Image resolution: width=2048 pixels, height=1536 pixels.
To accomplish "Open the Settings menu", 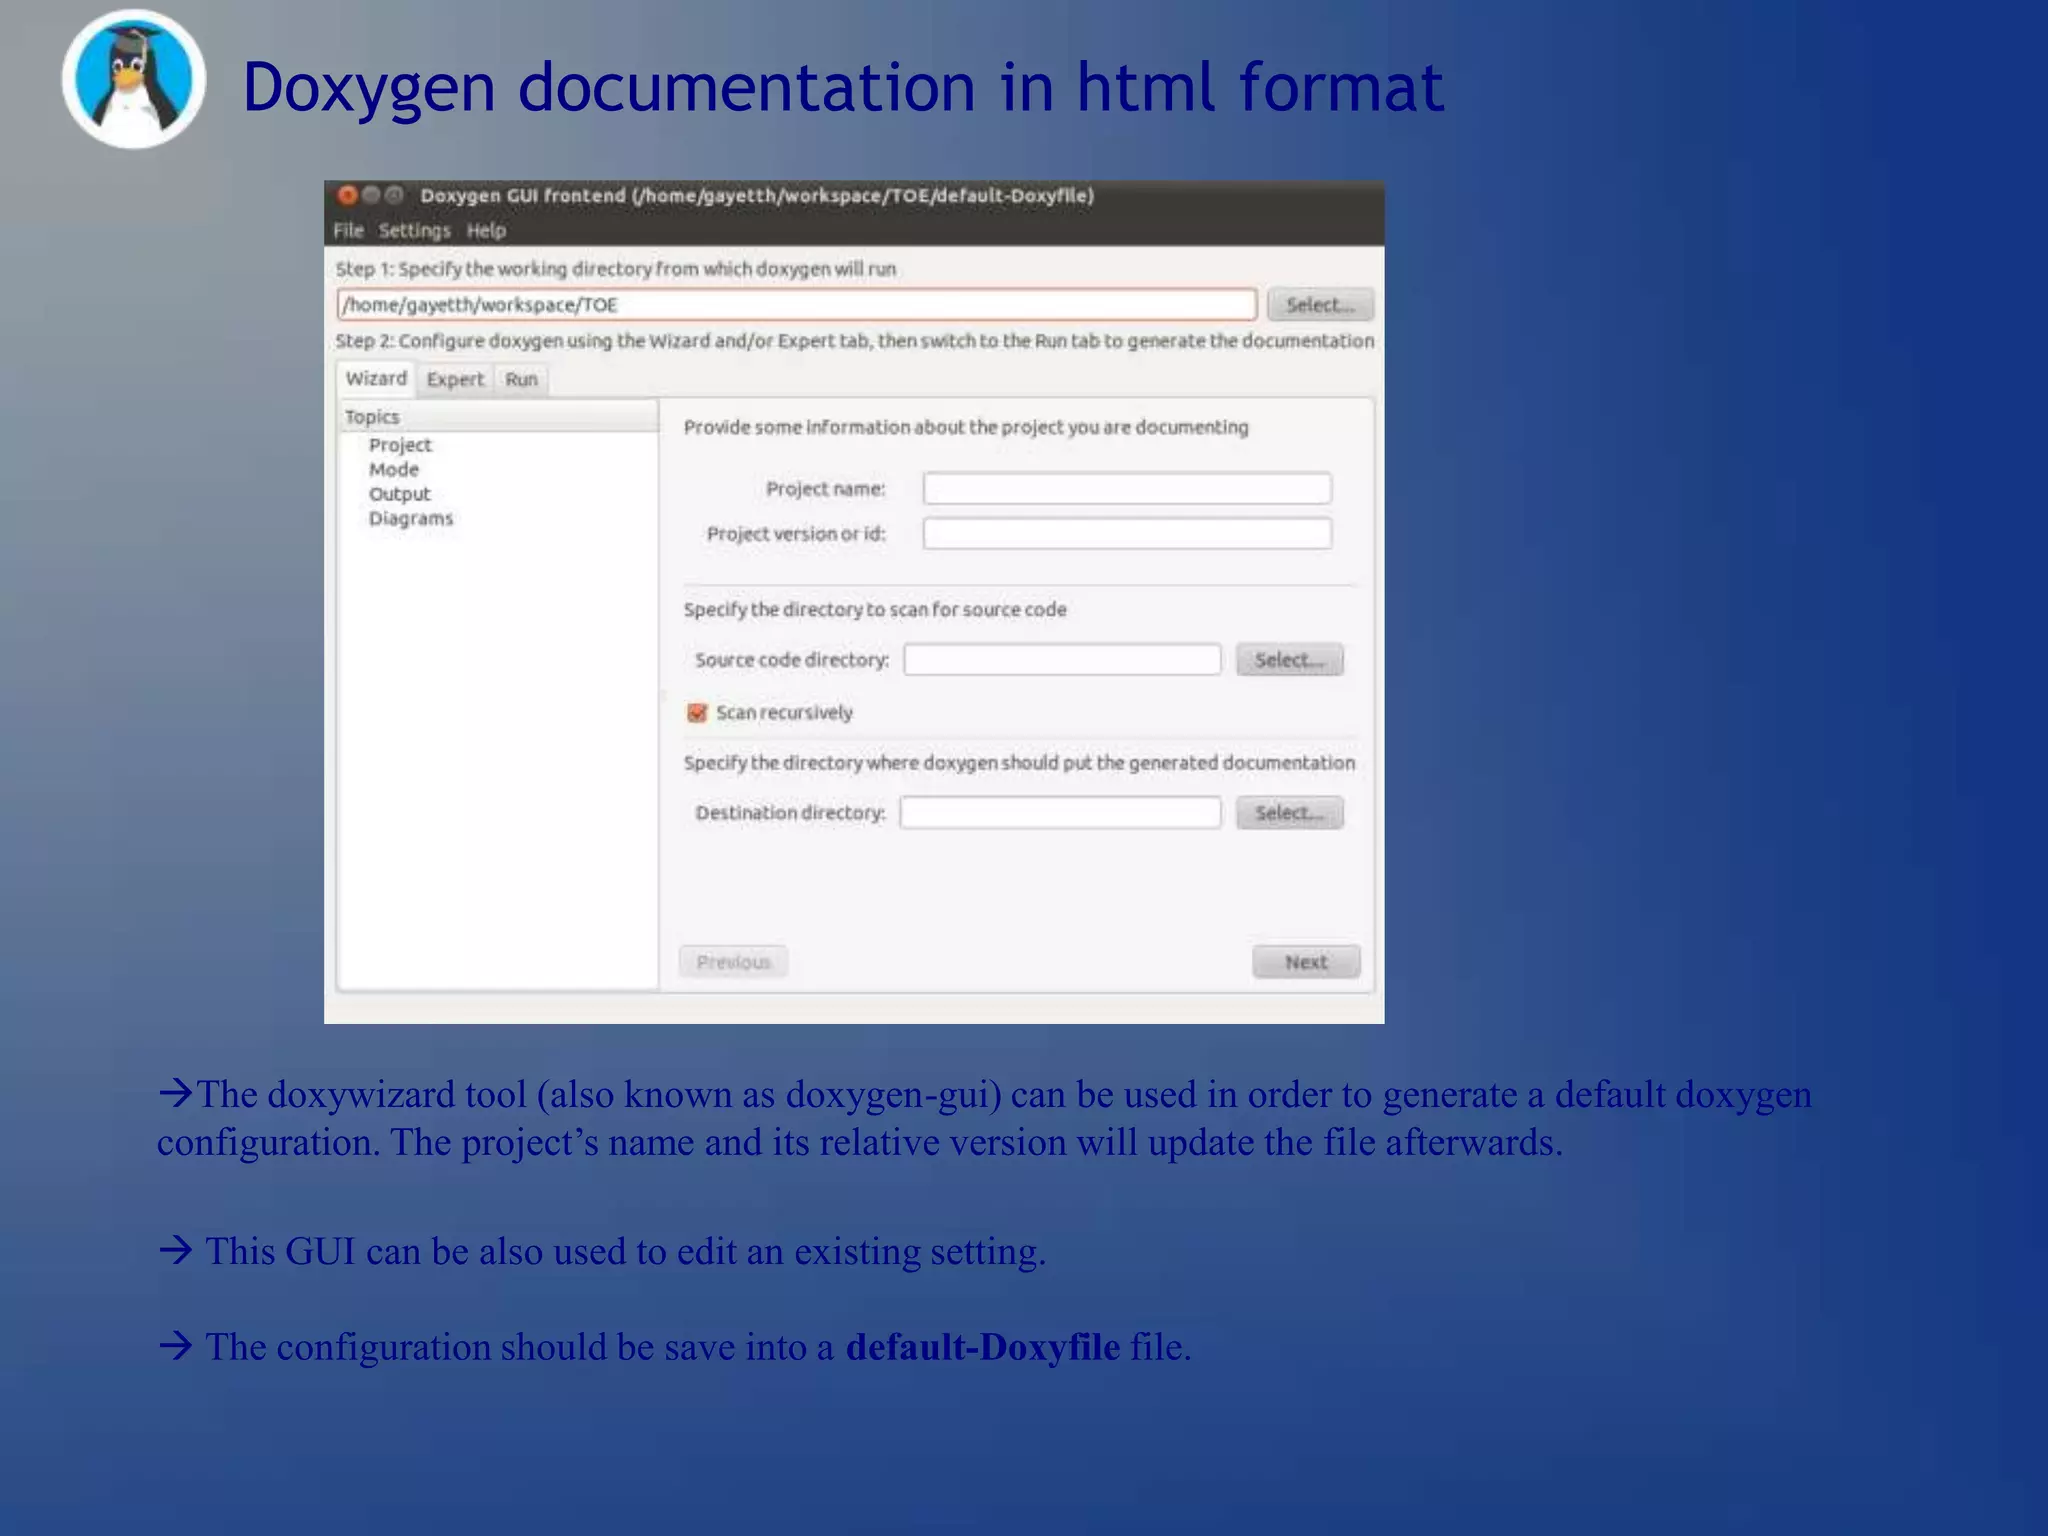I will click(414, 230).
